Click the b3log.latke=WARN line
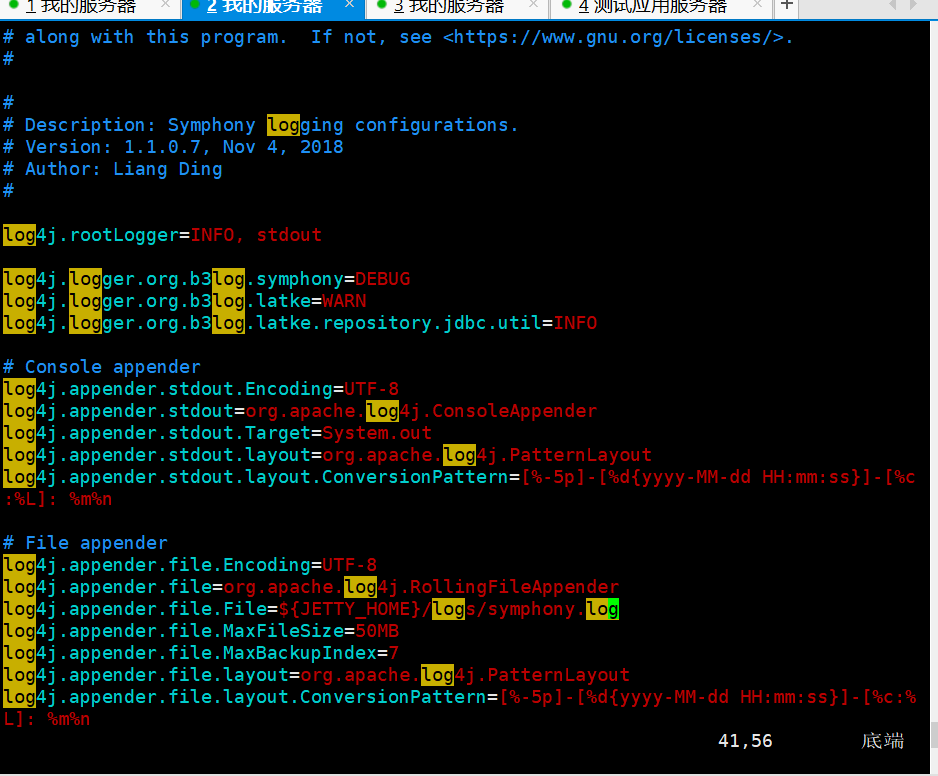 click(184, 301)
